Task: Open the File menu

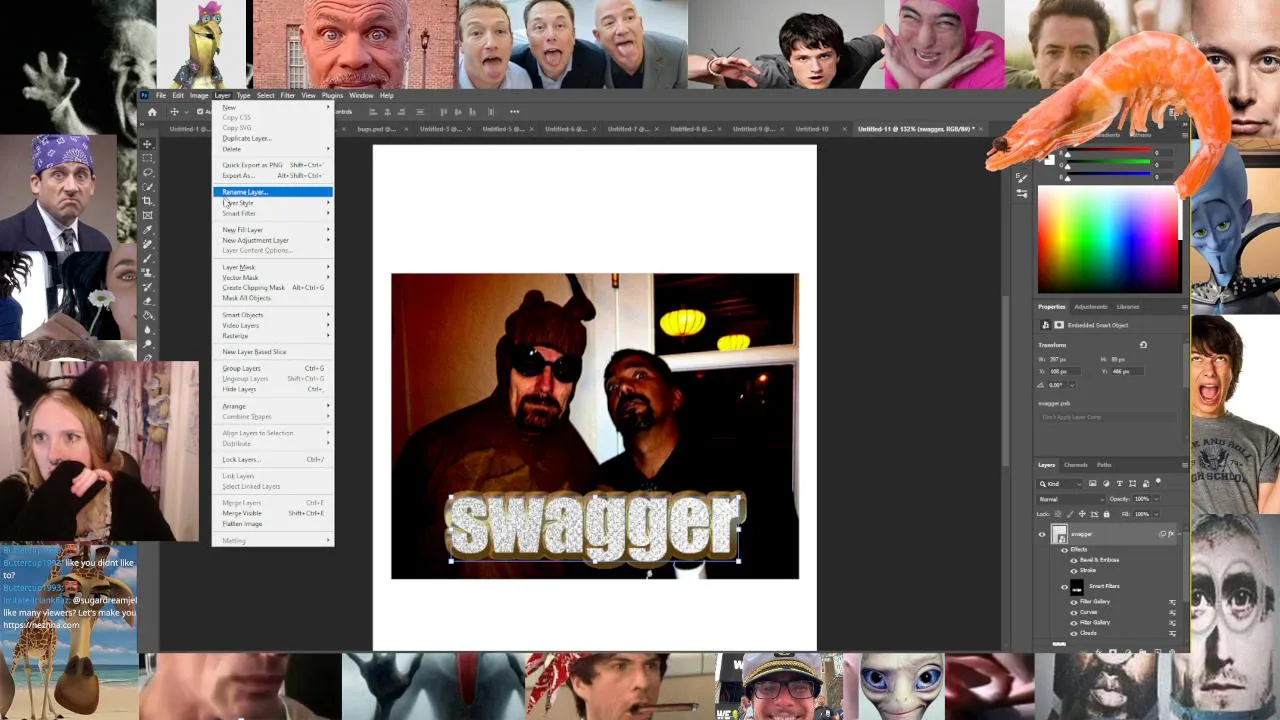Action: point(161,96)
